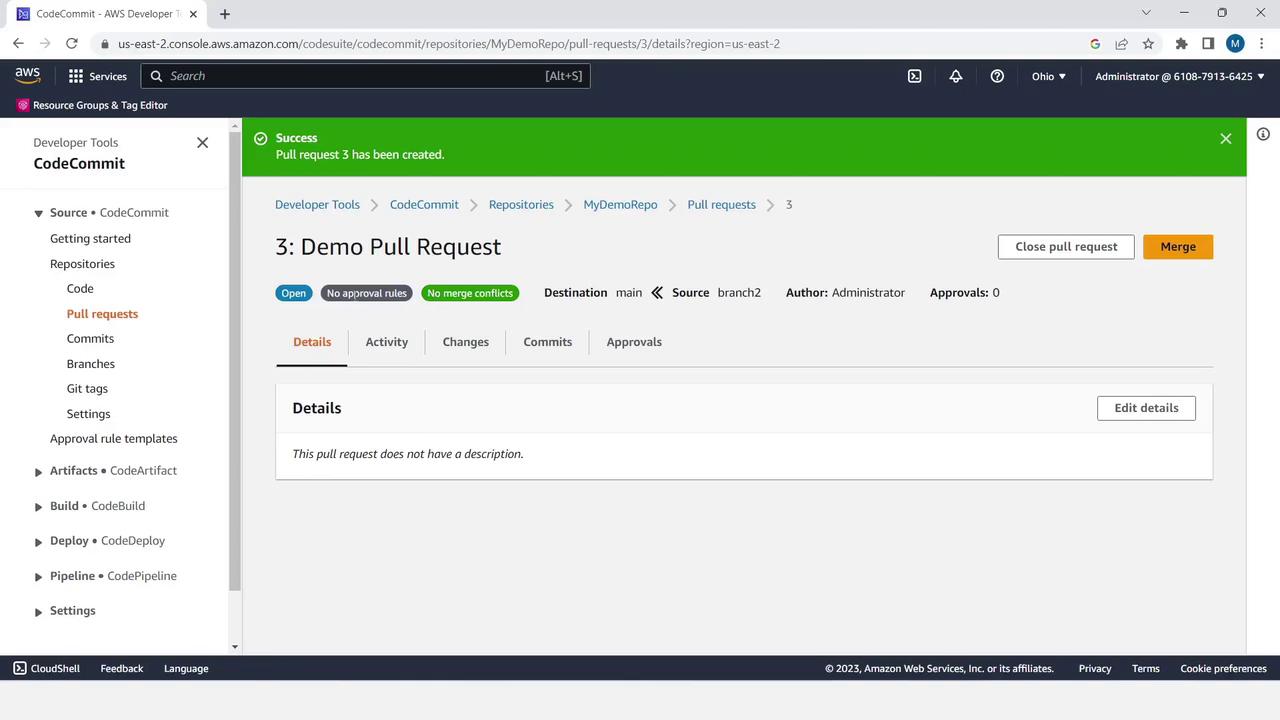Viewport: 1280px width, 720px height.
Task: Open the Chrome profile avatar
Action: 1235,44
